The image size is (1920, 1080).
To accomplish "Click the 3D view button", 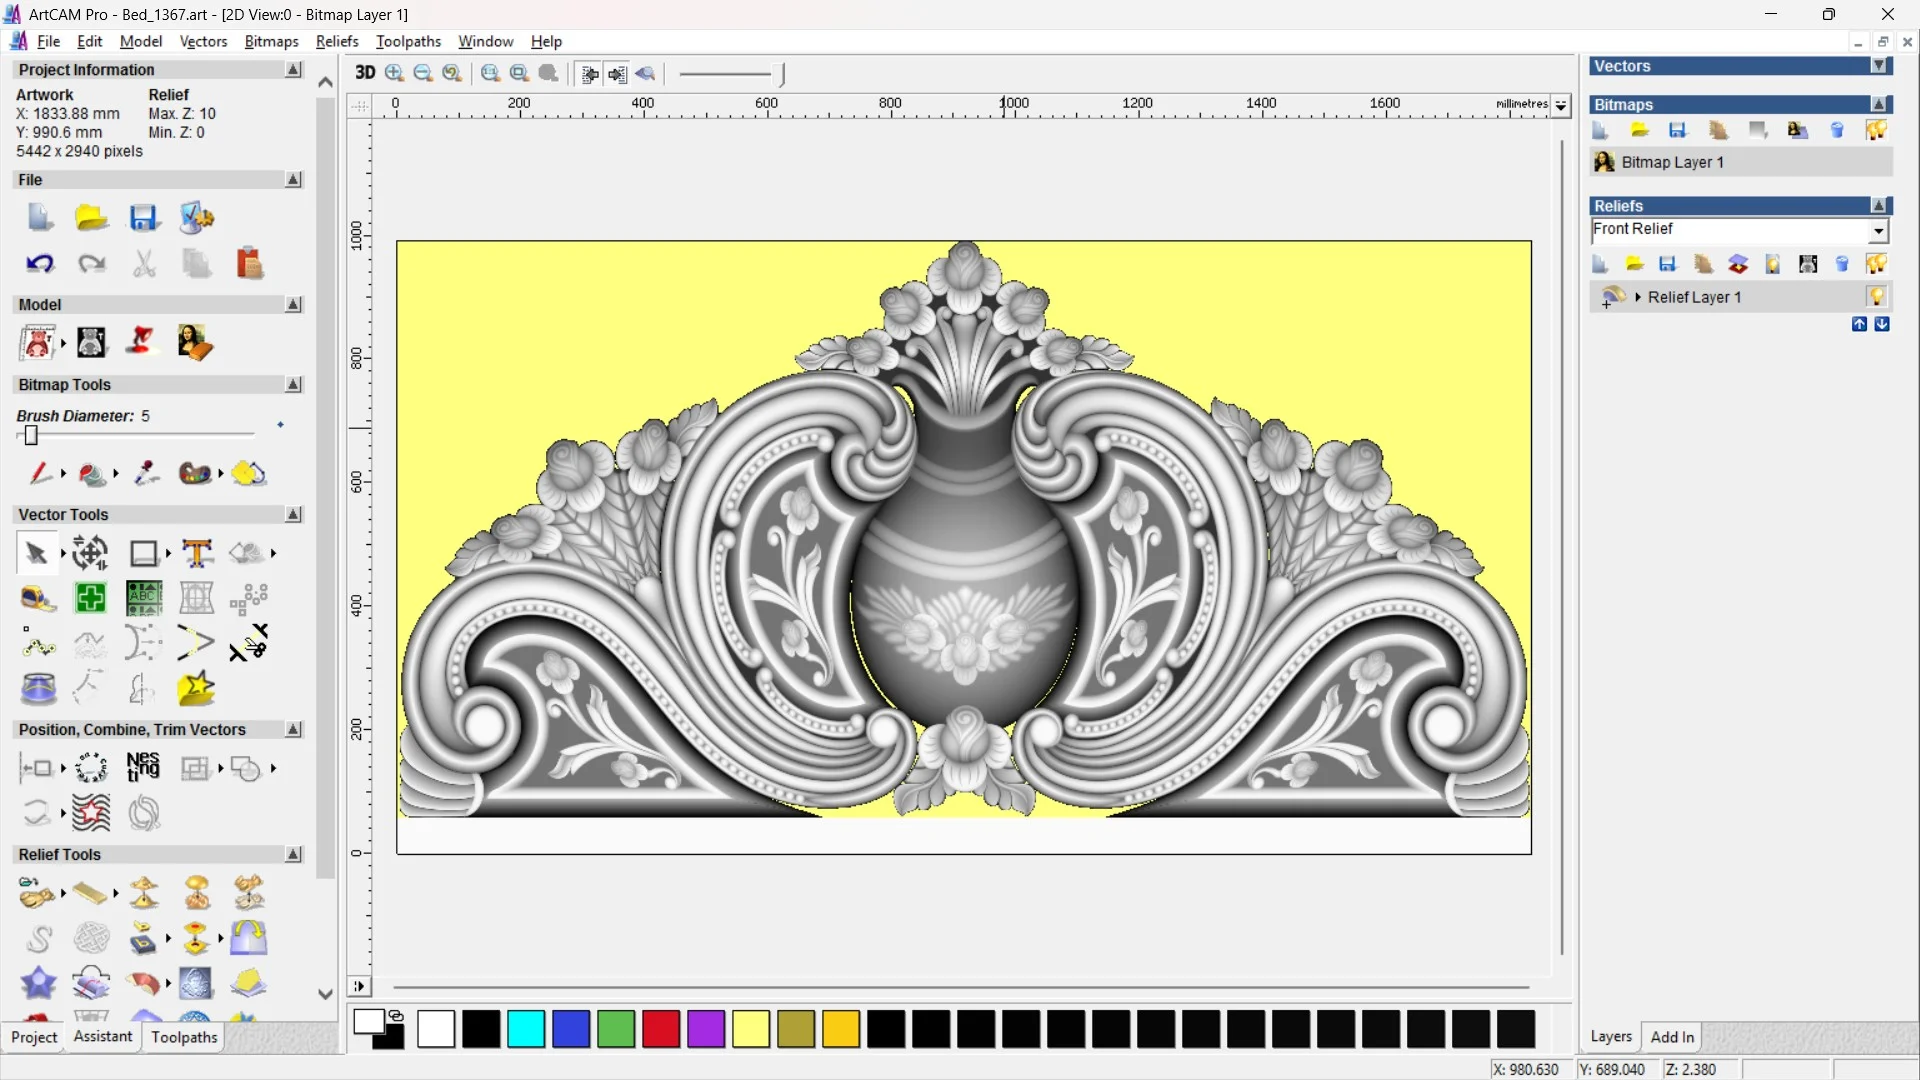I will 365,73.
